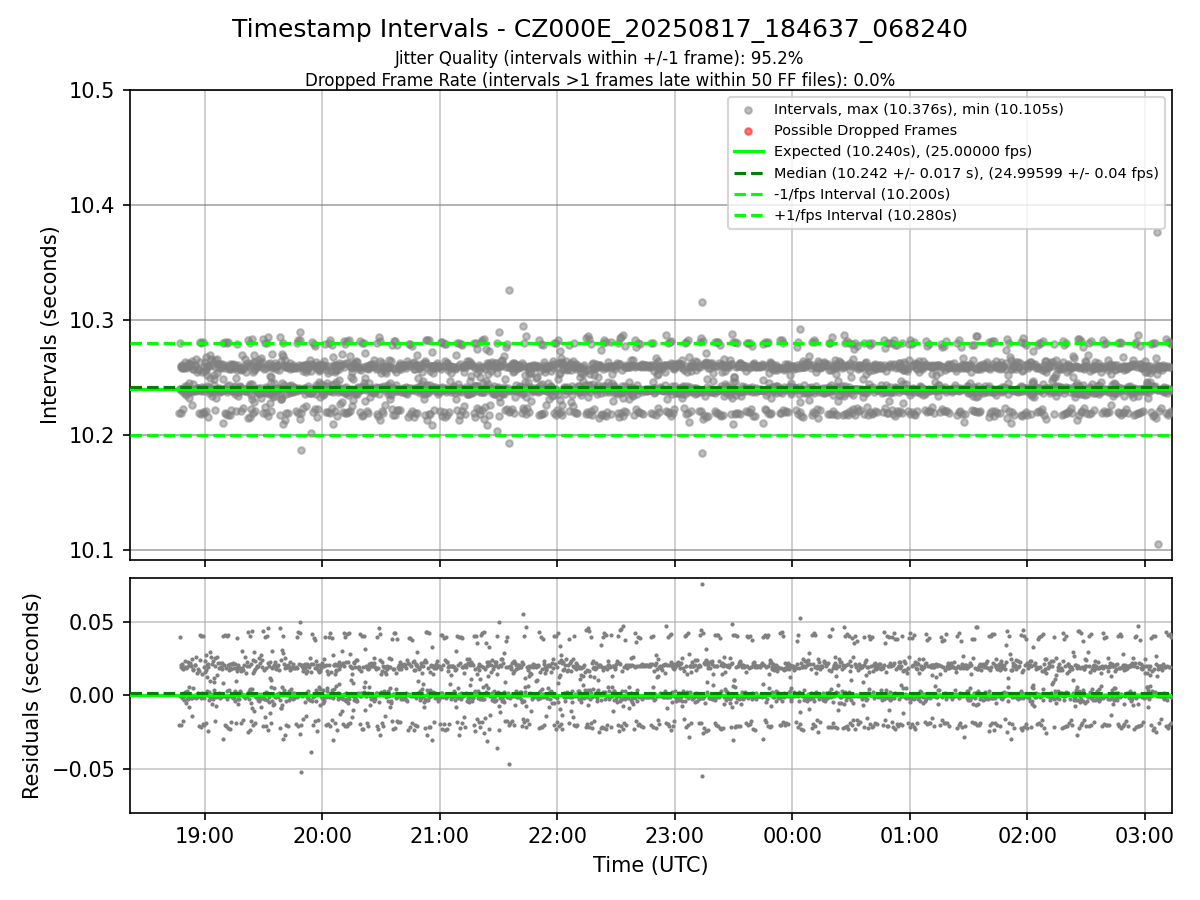Image resolution: width=1200 pixels, height=900 pixels.
Task: Select legend entry '+1/fps Interval (10.280s)'
Action: pos(865,215)
